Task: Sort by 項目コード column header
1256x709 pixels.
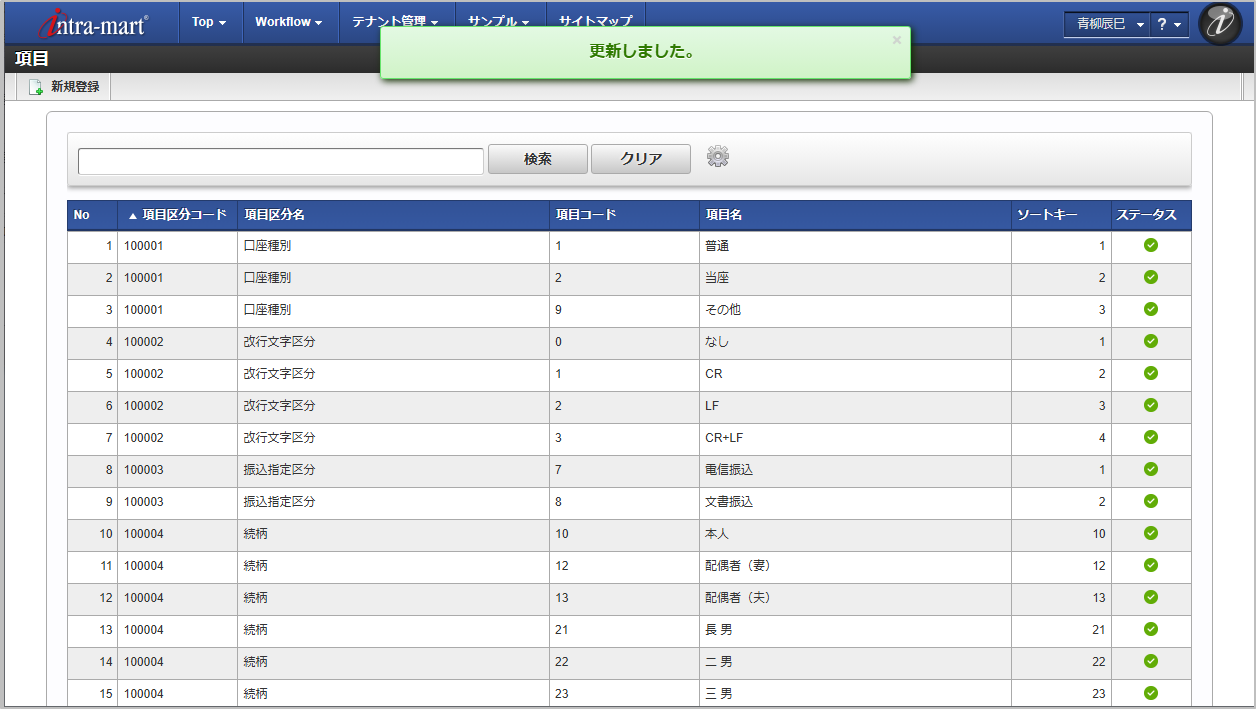Action: [624, 215]
